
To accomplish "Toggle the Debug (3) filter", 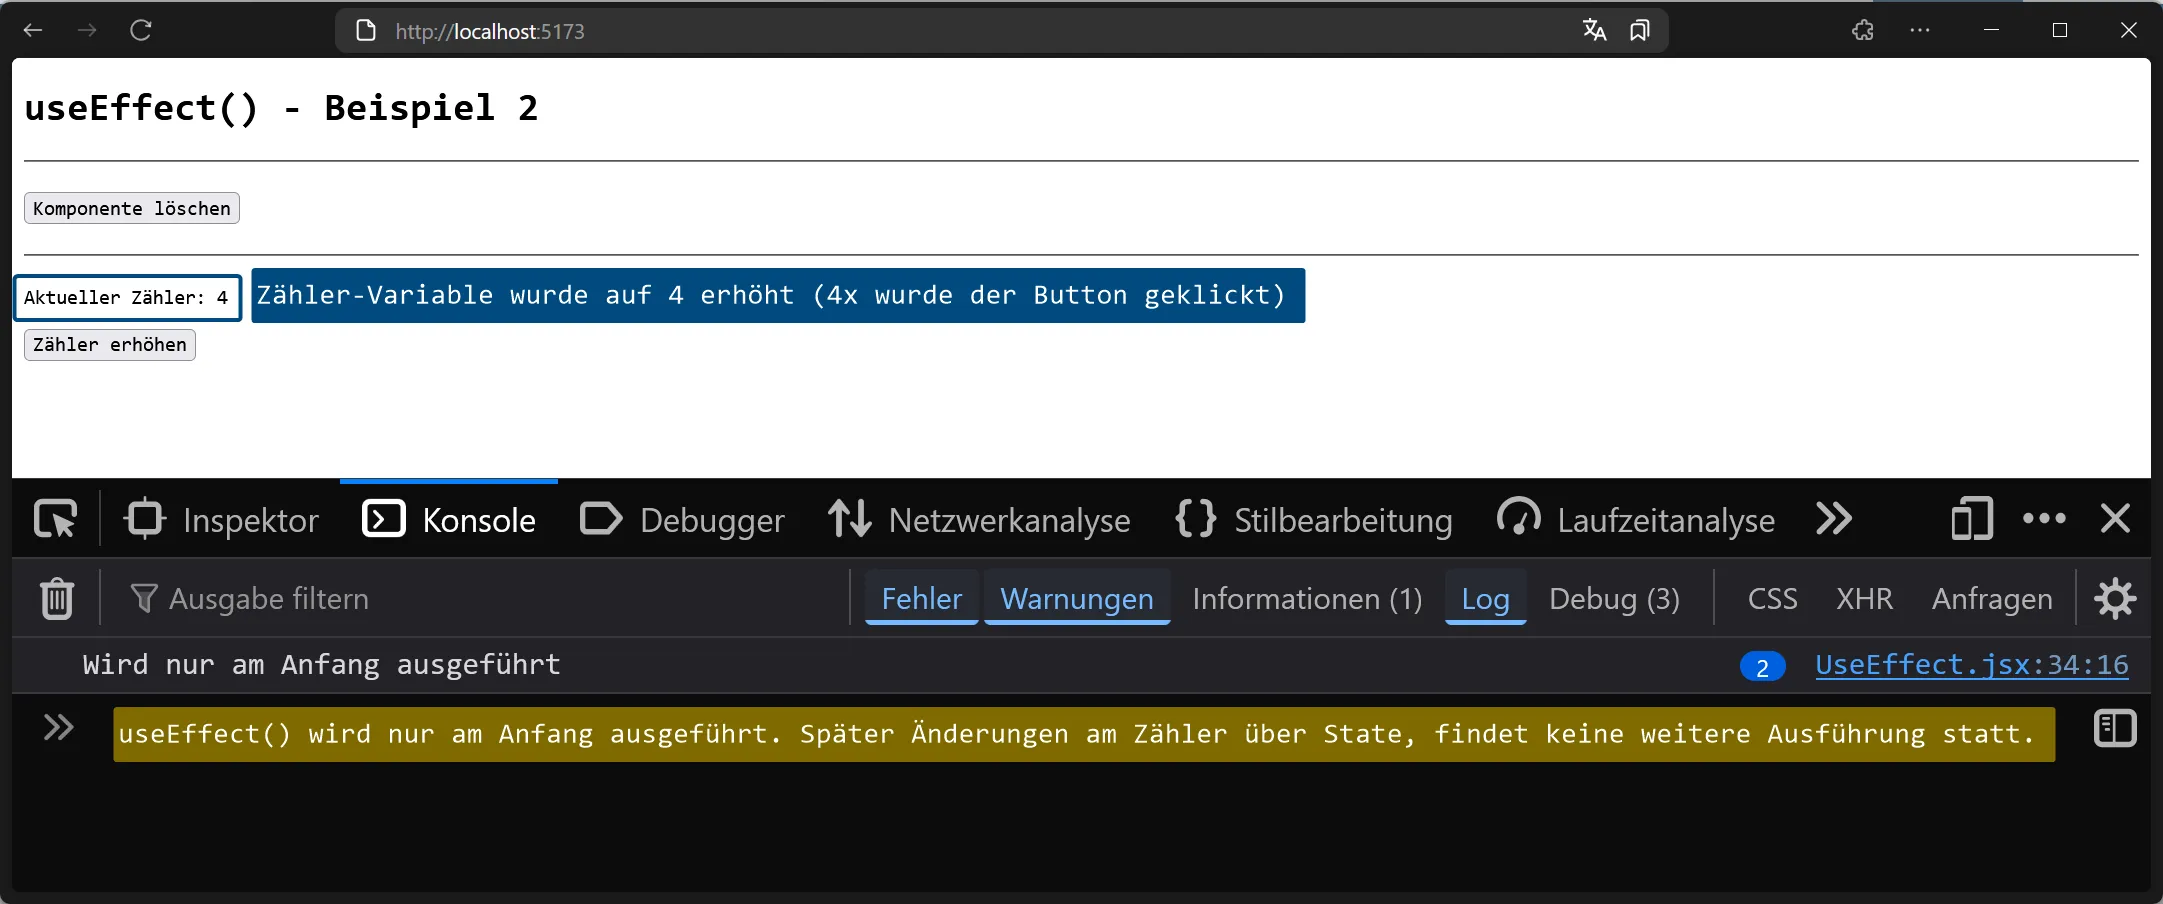I will (x=1614, y=598).
